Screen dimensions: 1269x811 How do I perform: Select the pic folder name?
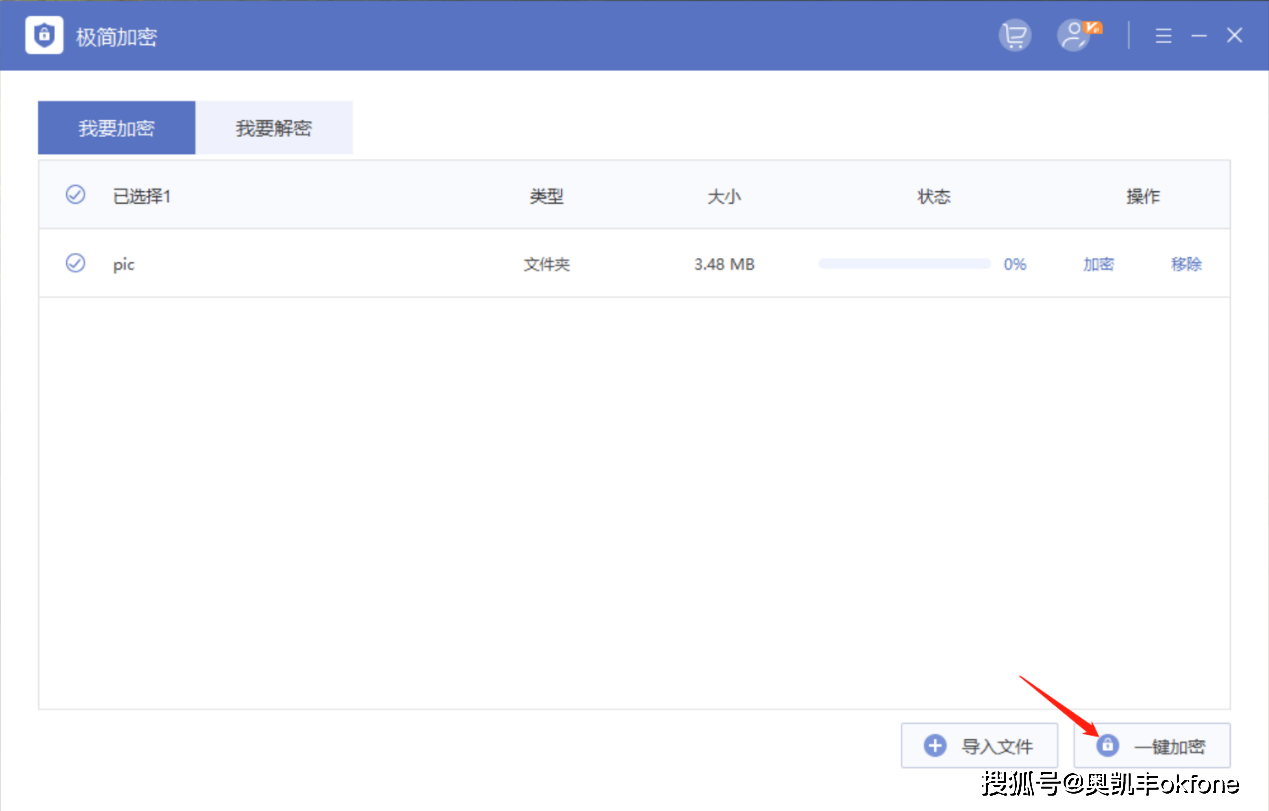click(x=124, y=264)
